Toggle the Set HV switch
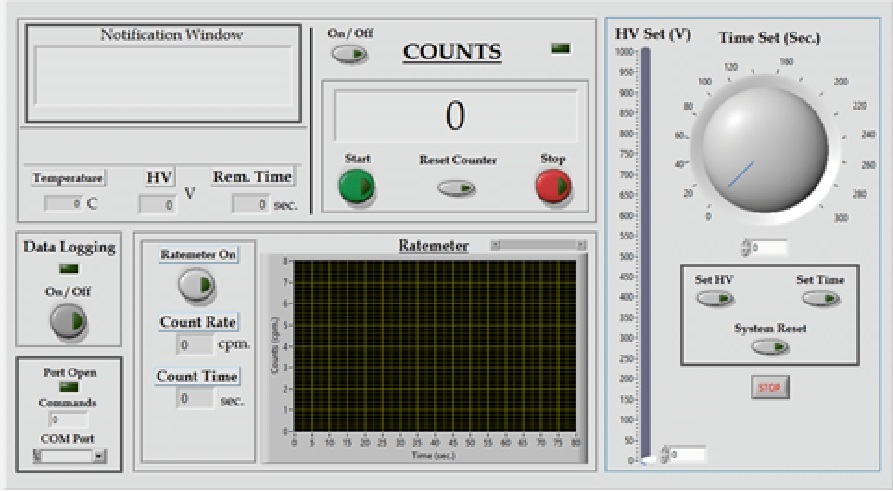Viewport: 893px width, 491px height. [x=715, y=298]
